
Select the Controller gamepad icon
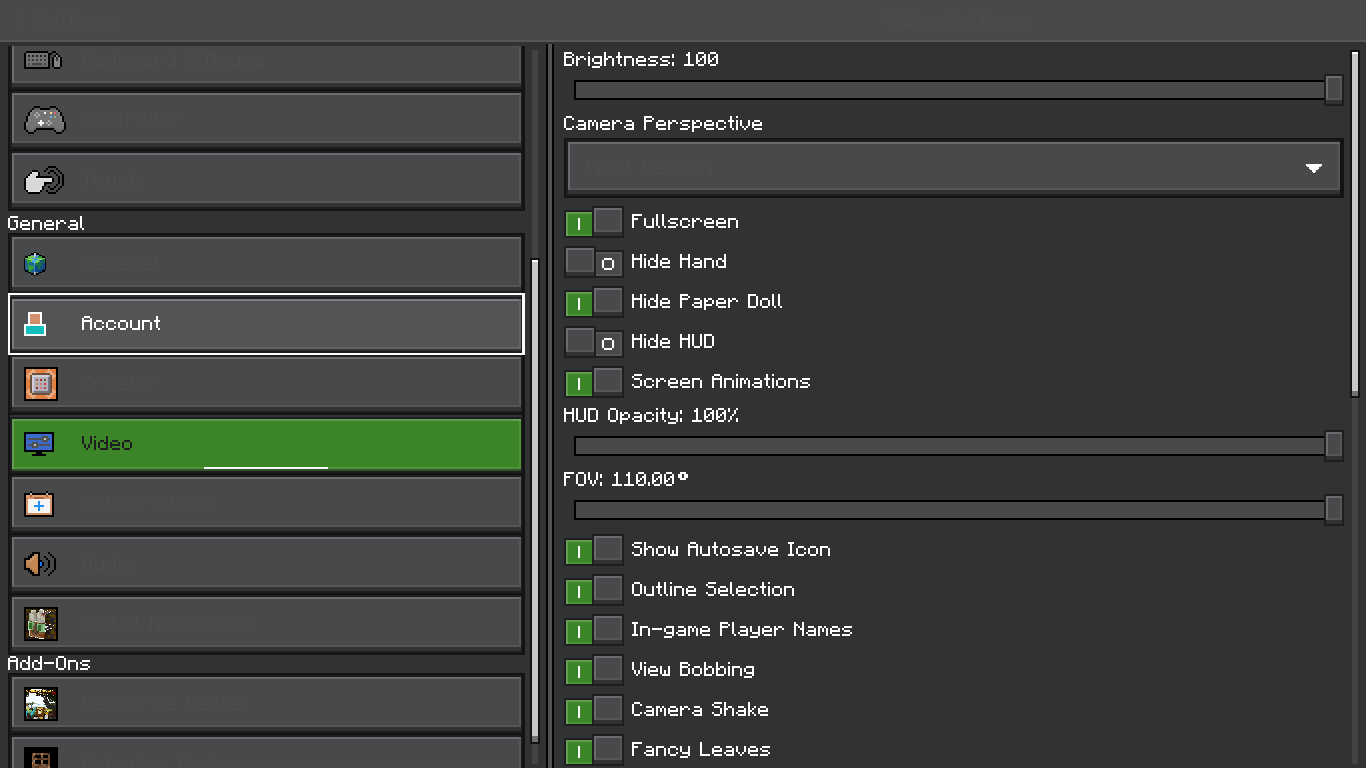tap(44, 121)
